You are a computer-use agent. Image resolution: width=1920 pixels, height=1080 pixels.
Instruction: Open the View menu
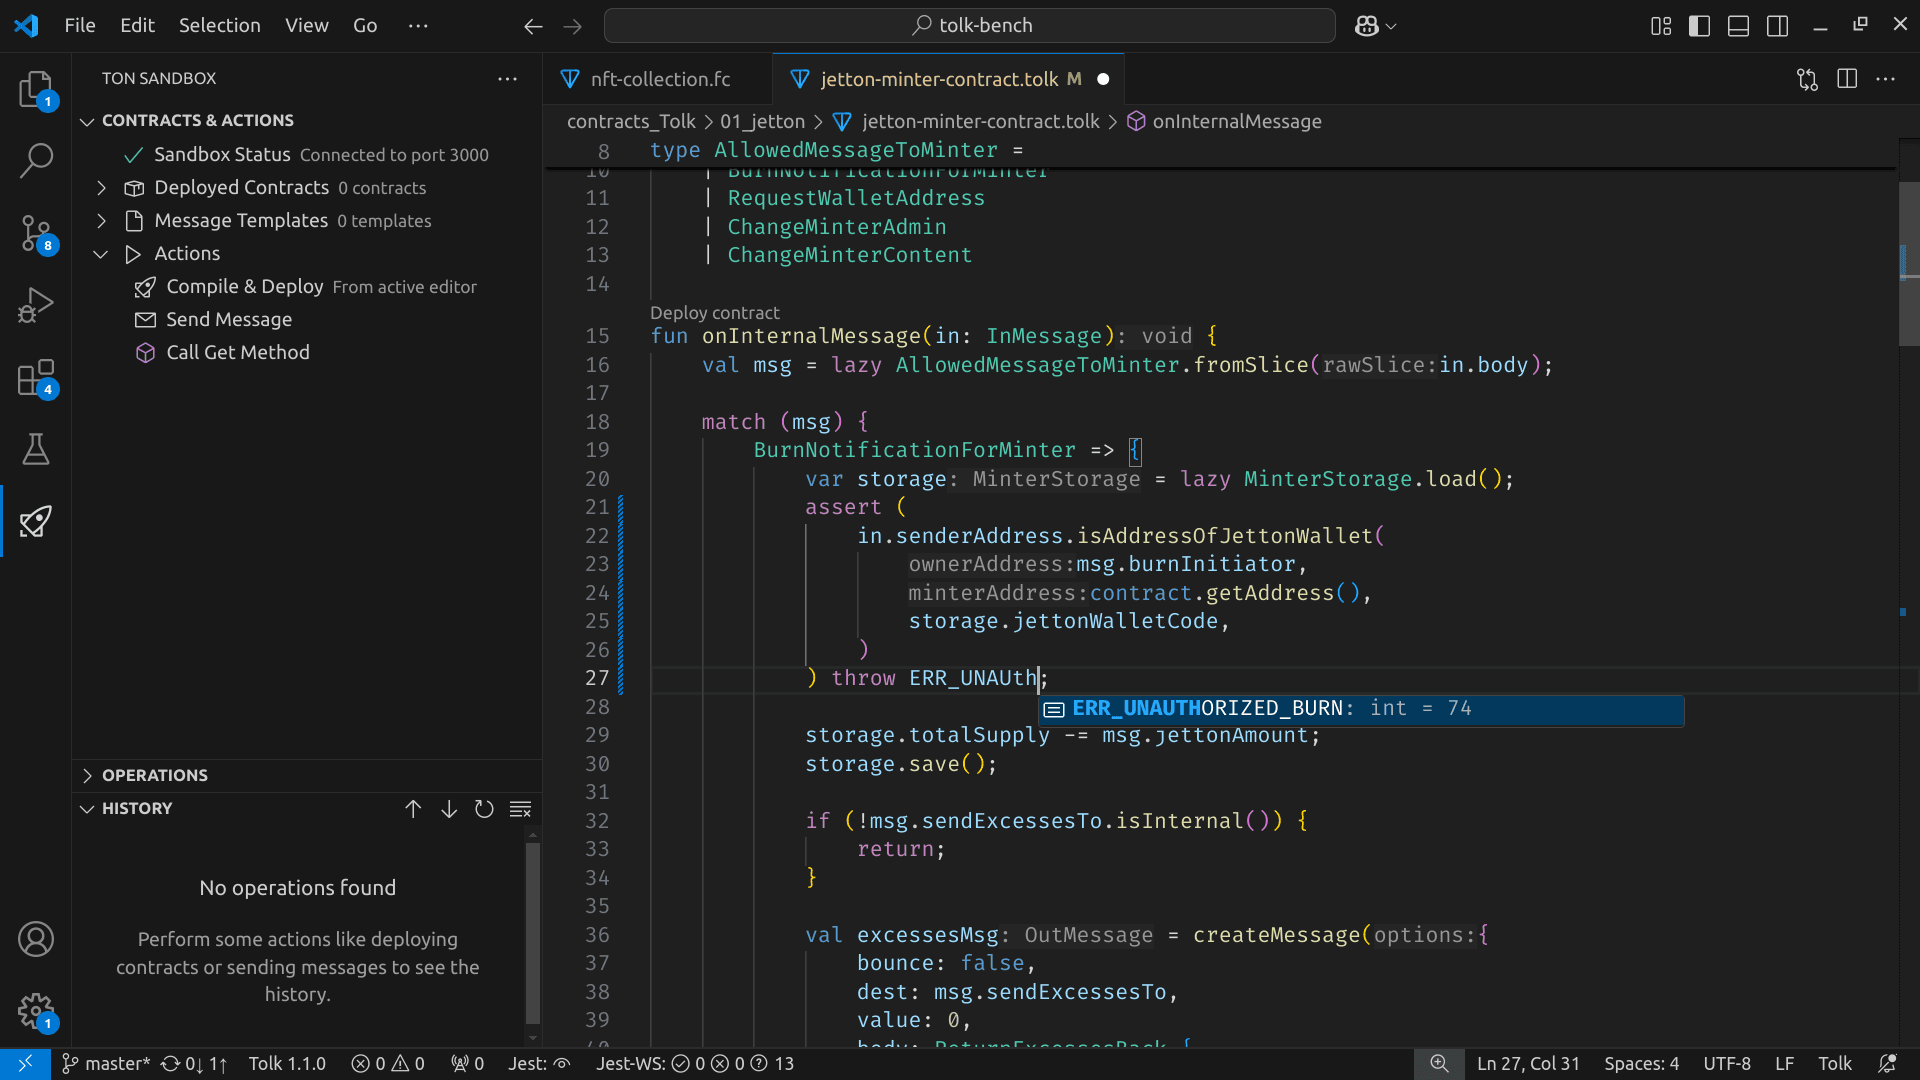click(306, 25)
